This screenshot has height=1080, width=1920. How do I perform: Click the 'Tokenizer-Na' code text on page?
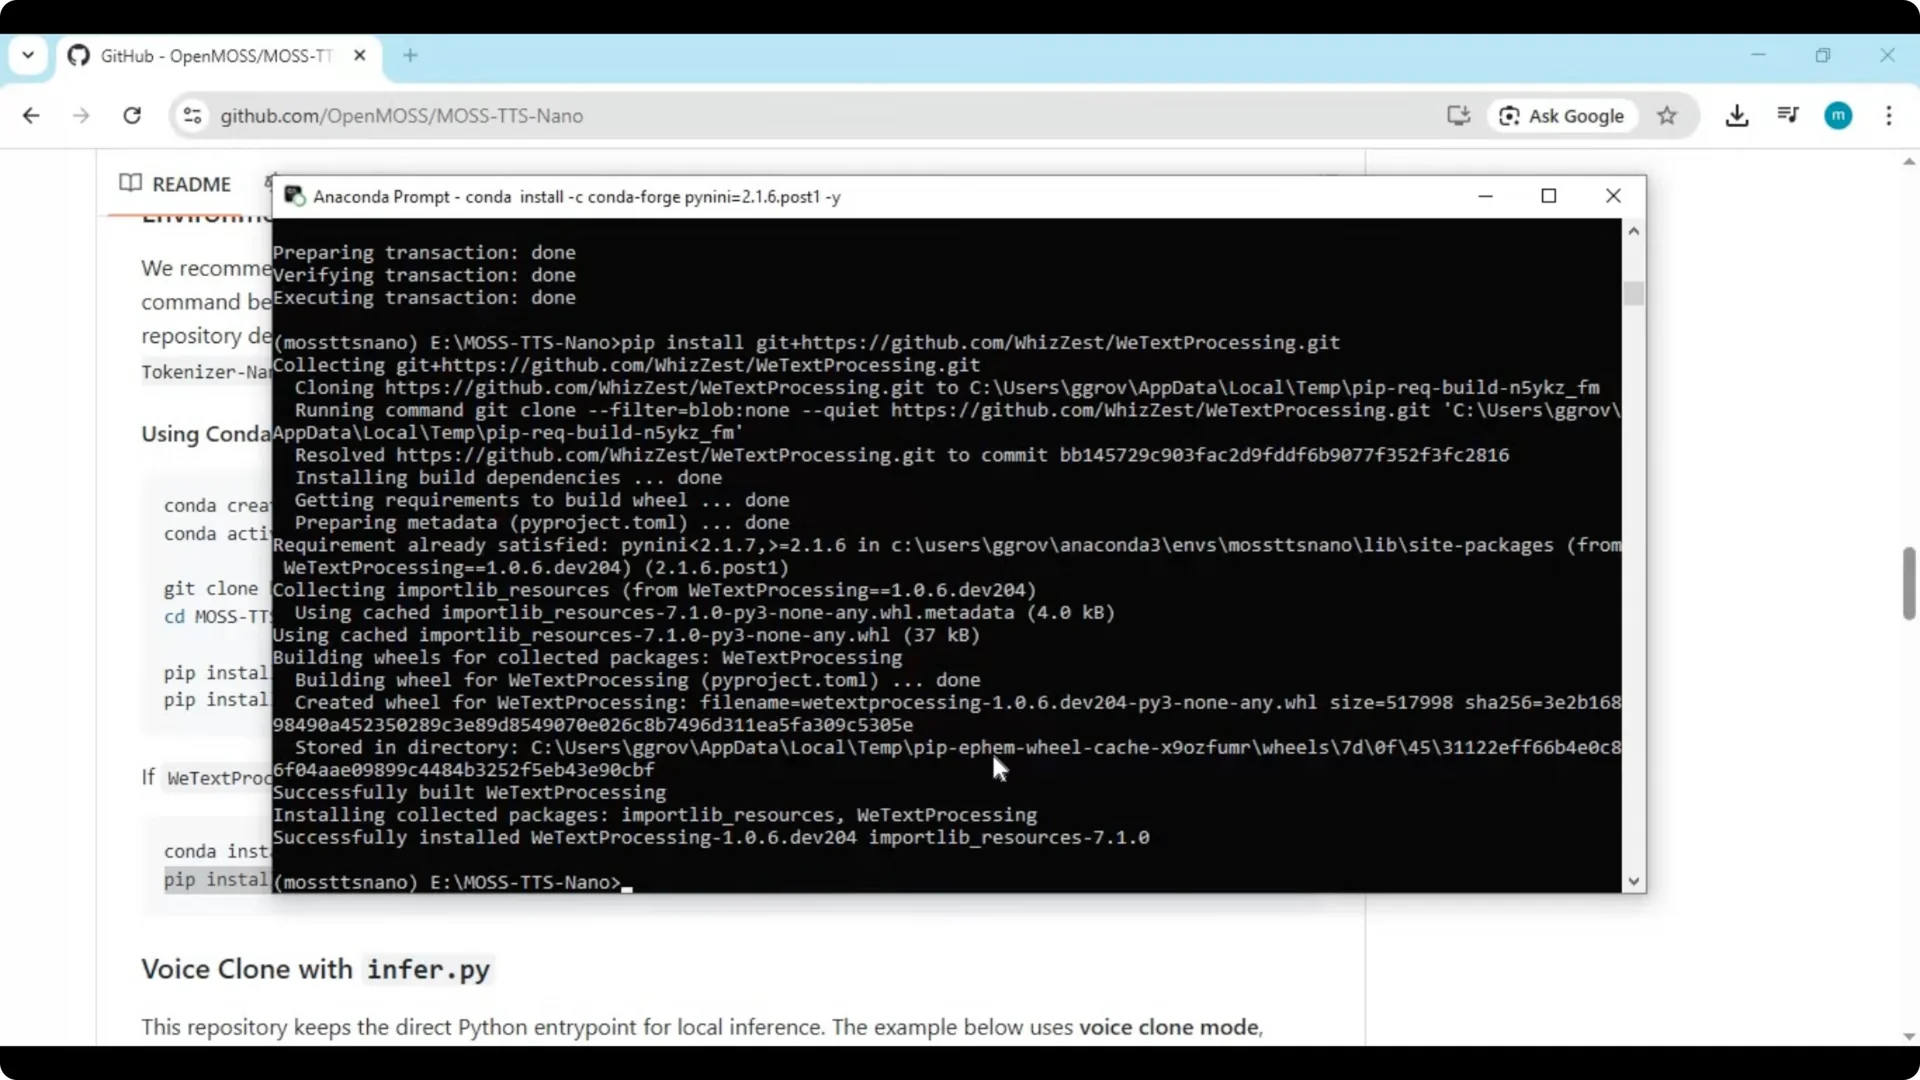click(x=206, y=372)
